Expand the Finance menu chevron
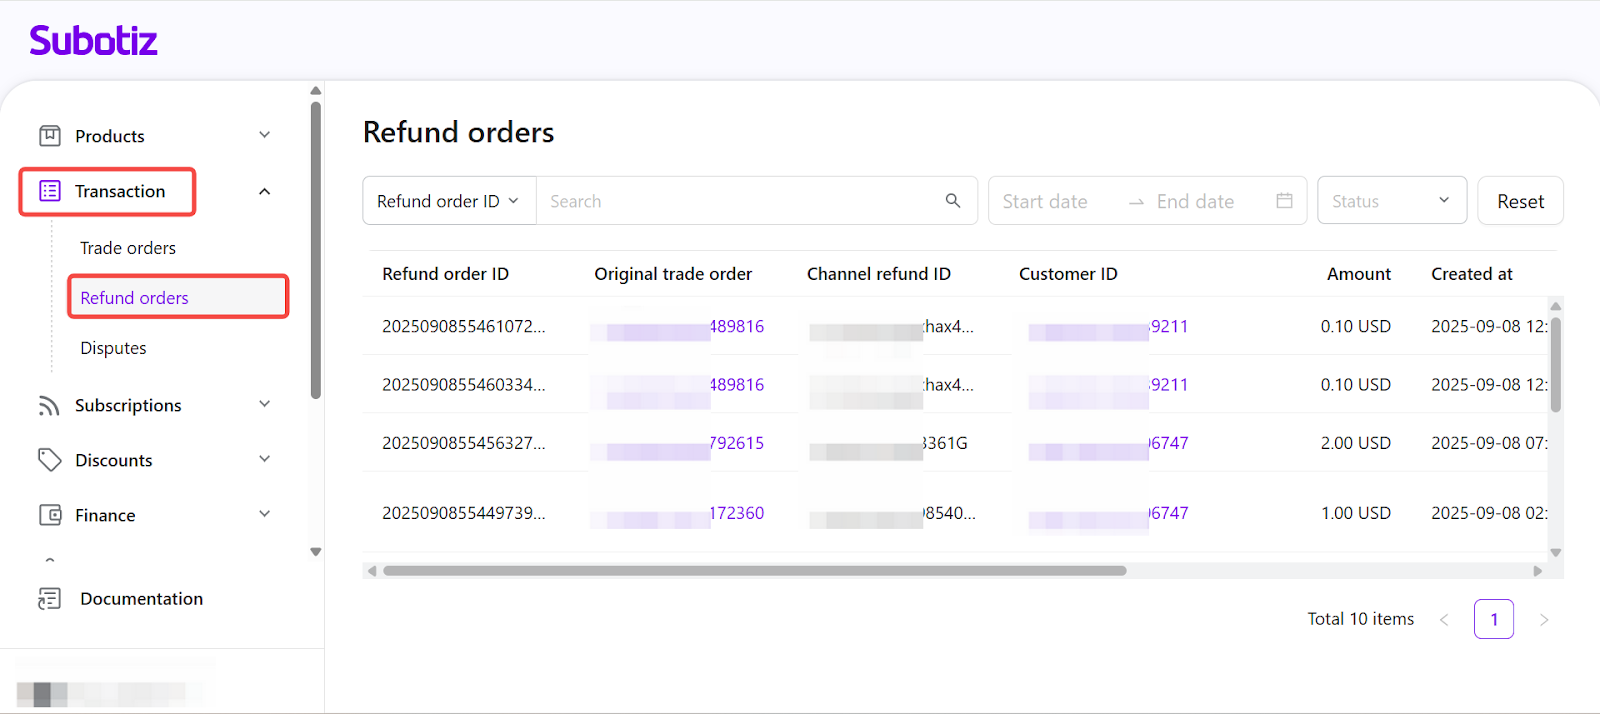Image resolution: width=1600 pixels, height=714 pixels. [265, 514]
